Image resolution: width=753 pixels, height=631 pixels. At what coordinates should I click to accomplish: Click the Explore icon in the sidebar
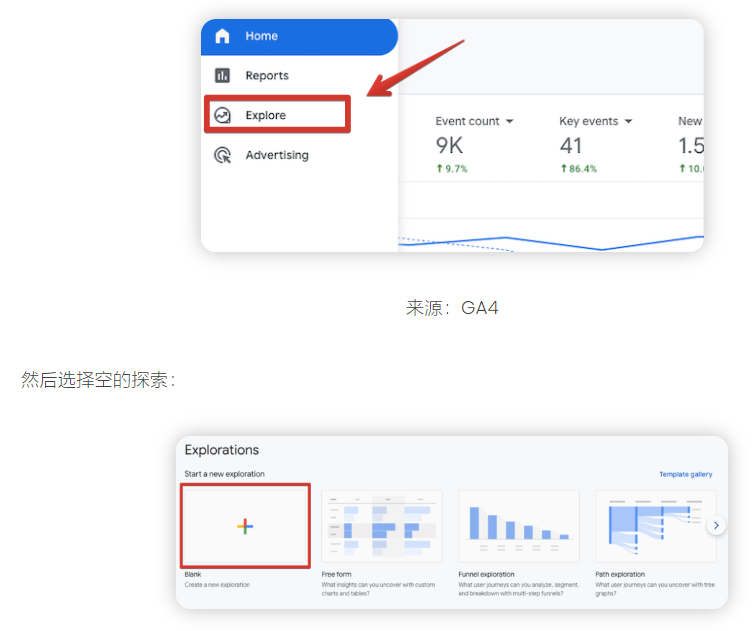[x=222, y=116]
